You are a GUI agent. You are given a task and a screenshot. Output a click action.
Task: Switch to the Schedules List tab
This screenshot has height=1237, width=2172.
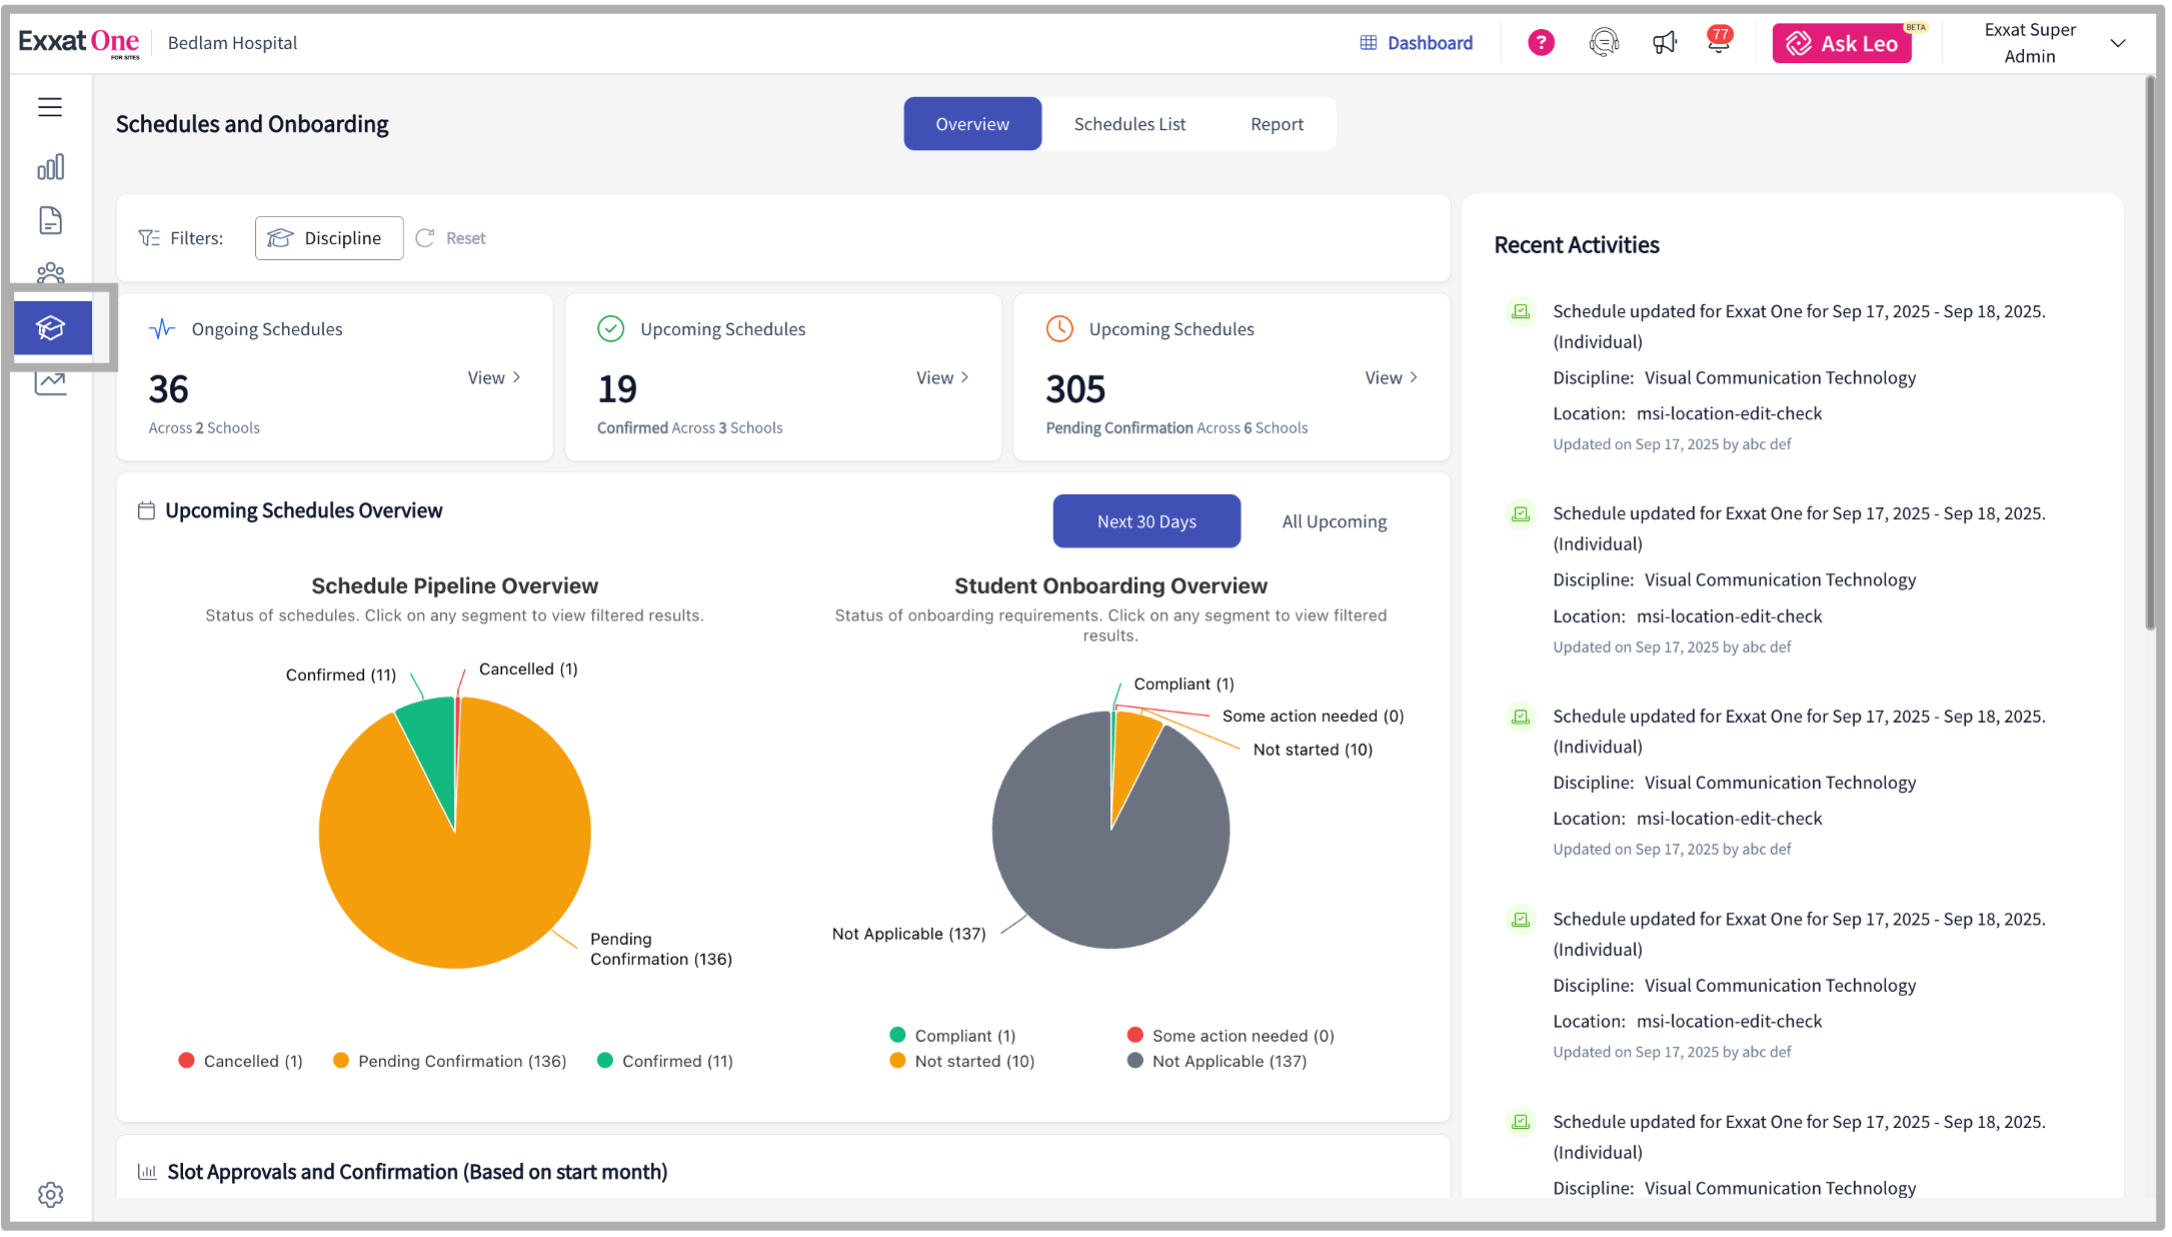point(1130,123)
